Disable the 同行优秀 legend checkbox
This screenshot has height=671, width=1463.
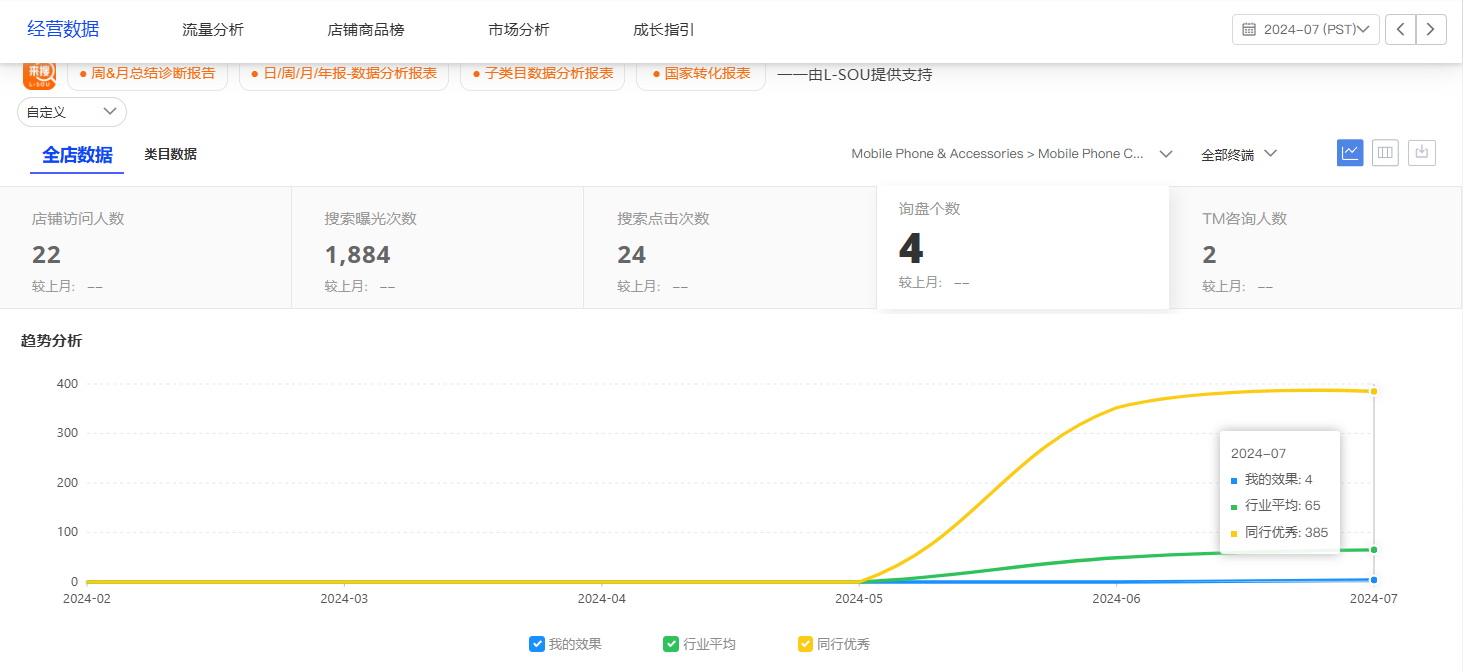[805, 644]
